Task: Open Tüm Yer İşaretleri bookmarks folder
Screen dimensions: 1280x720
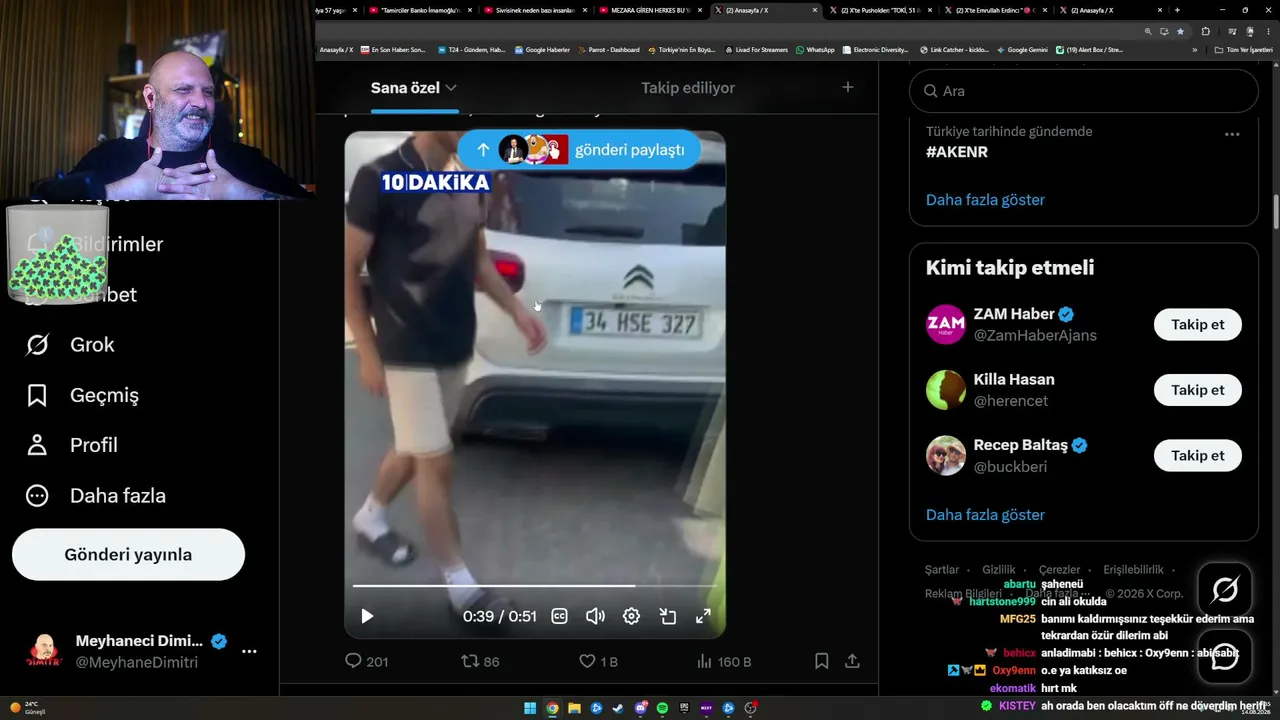Action: pos(1243,49)
